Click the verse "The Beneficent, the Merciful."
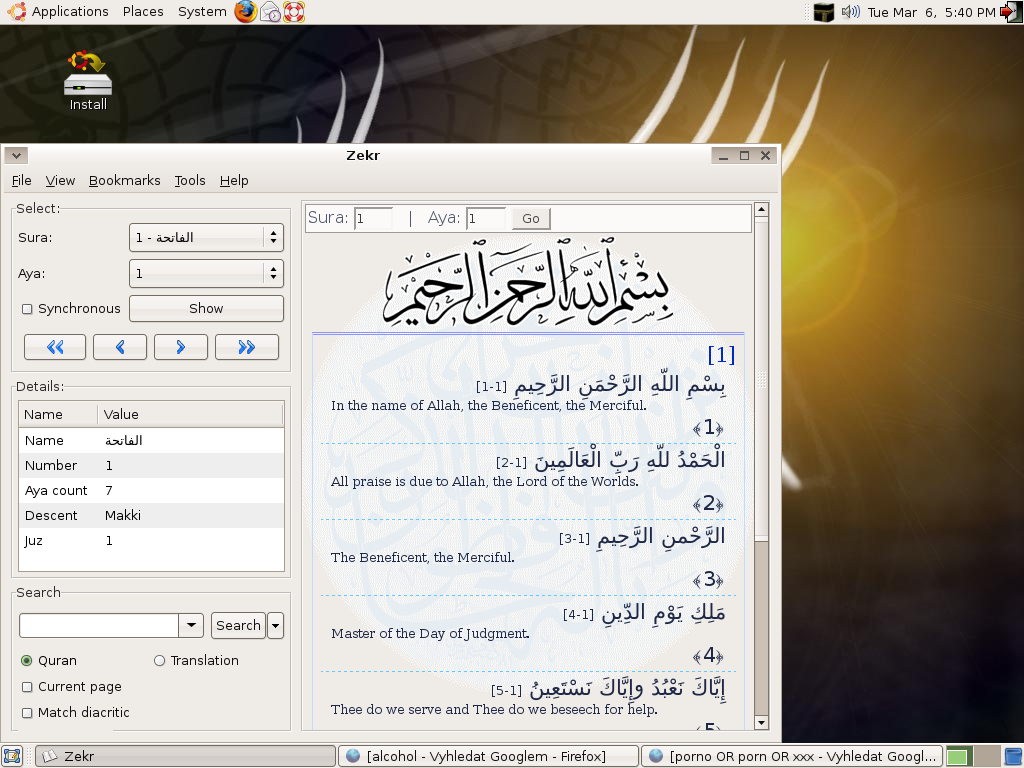 (x=423, y=558)
